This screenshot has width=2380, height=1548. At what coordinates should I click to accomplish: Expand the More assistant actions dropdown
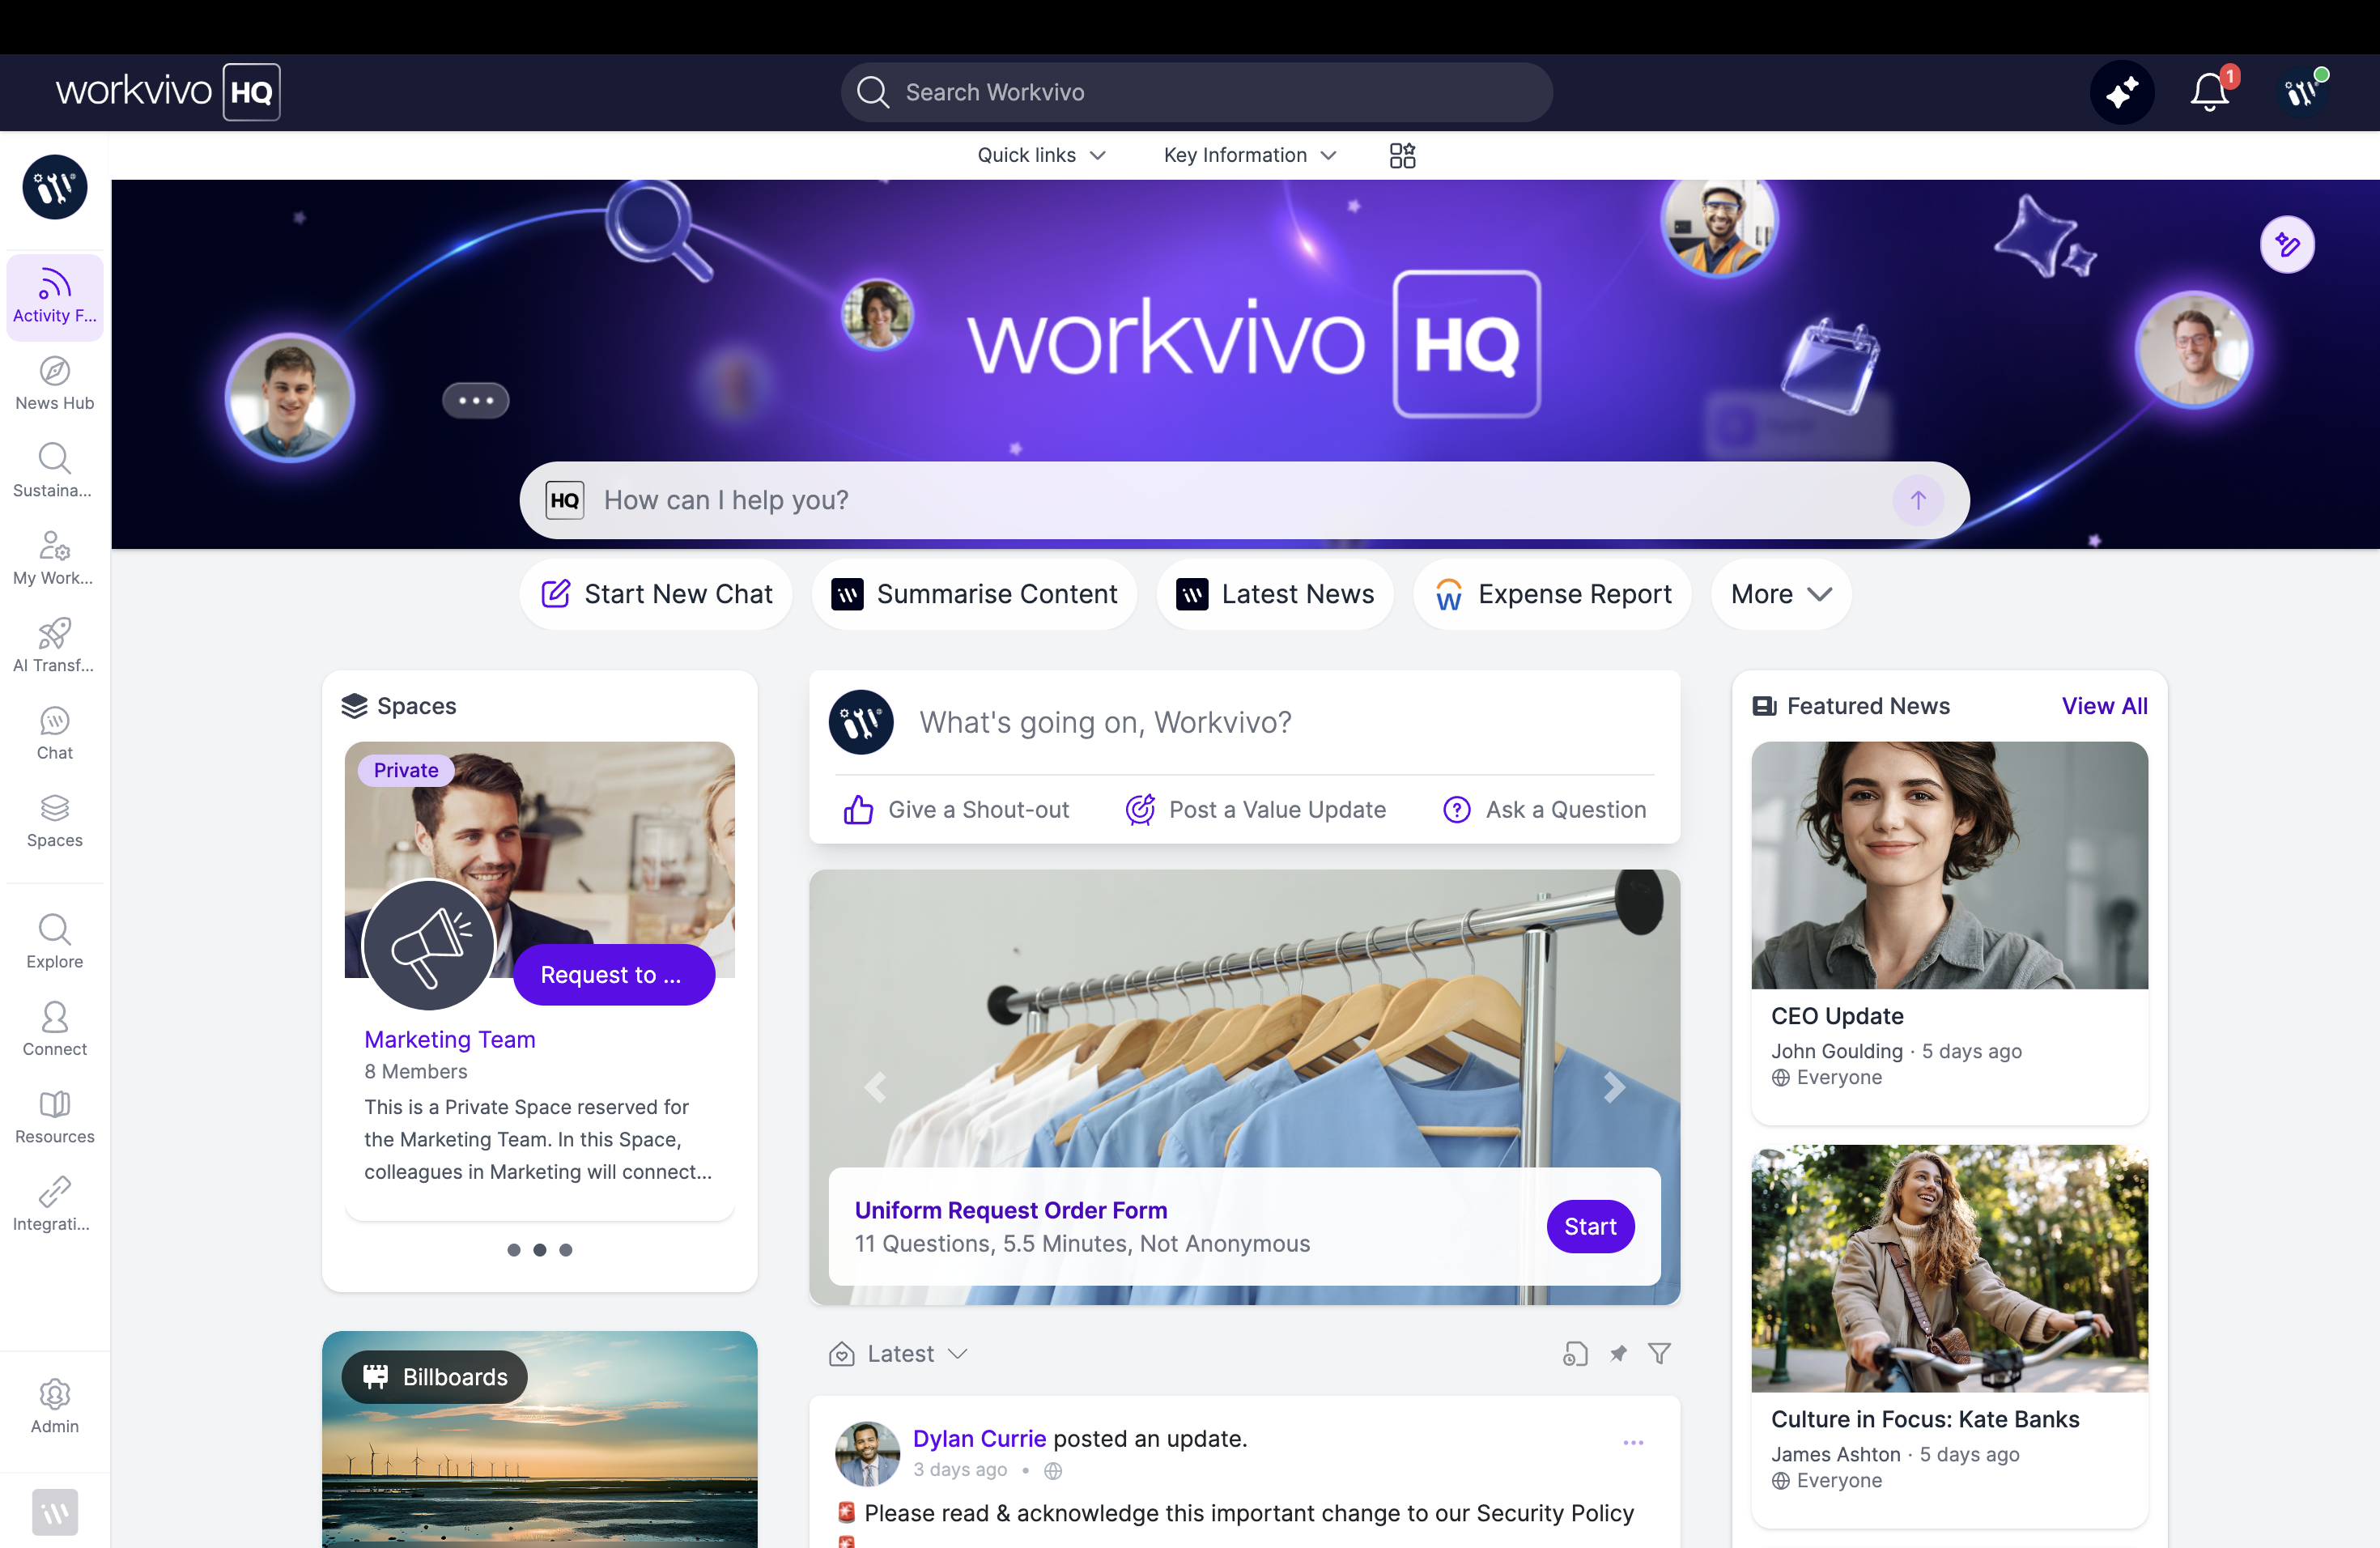(x=1781, y=594)
